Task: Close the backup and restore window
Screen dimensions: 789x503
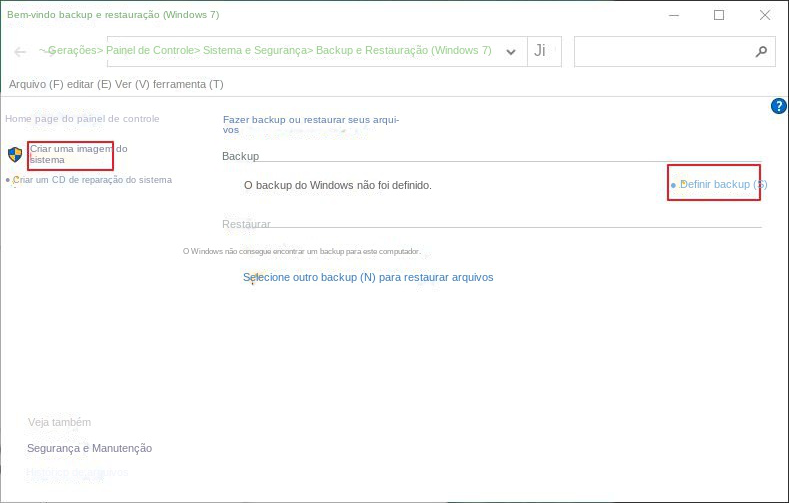Action: pos(765,15)
